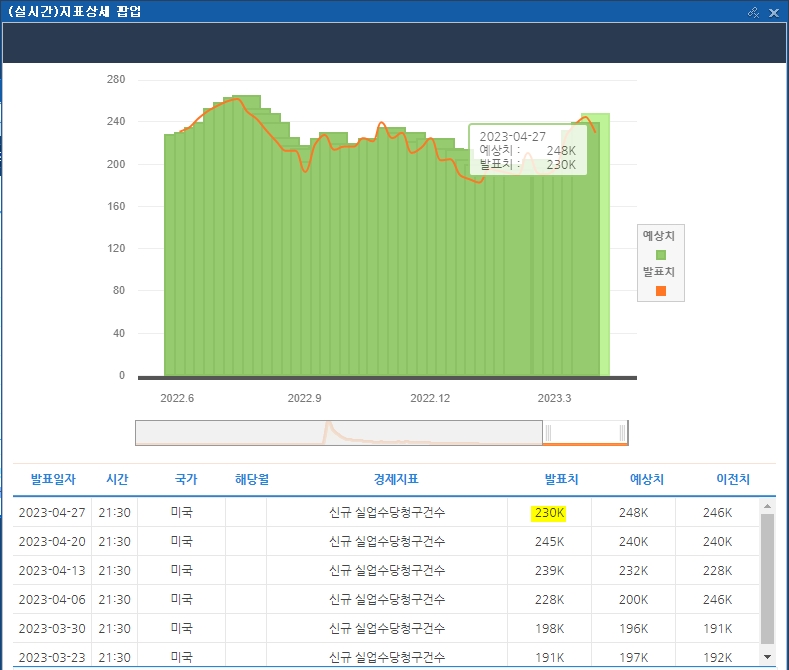Click the grey area of range navigator
The height and width of the screenshot is (670, 789).
tap(339, 433)
